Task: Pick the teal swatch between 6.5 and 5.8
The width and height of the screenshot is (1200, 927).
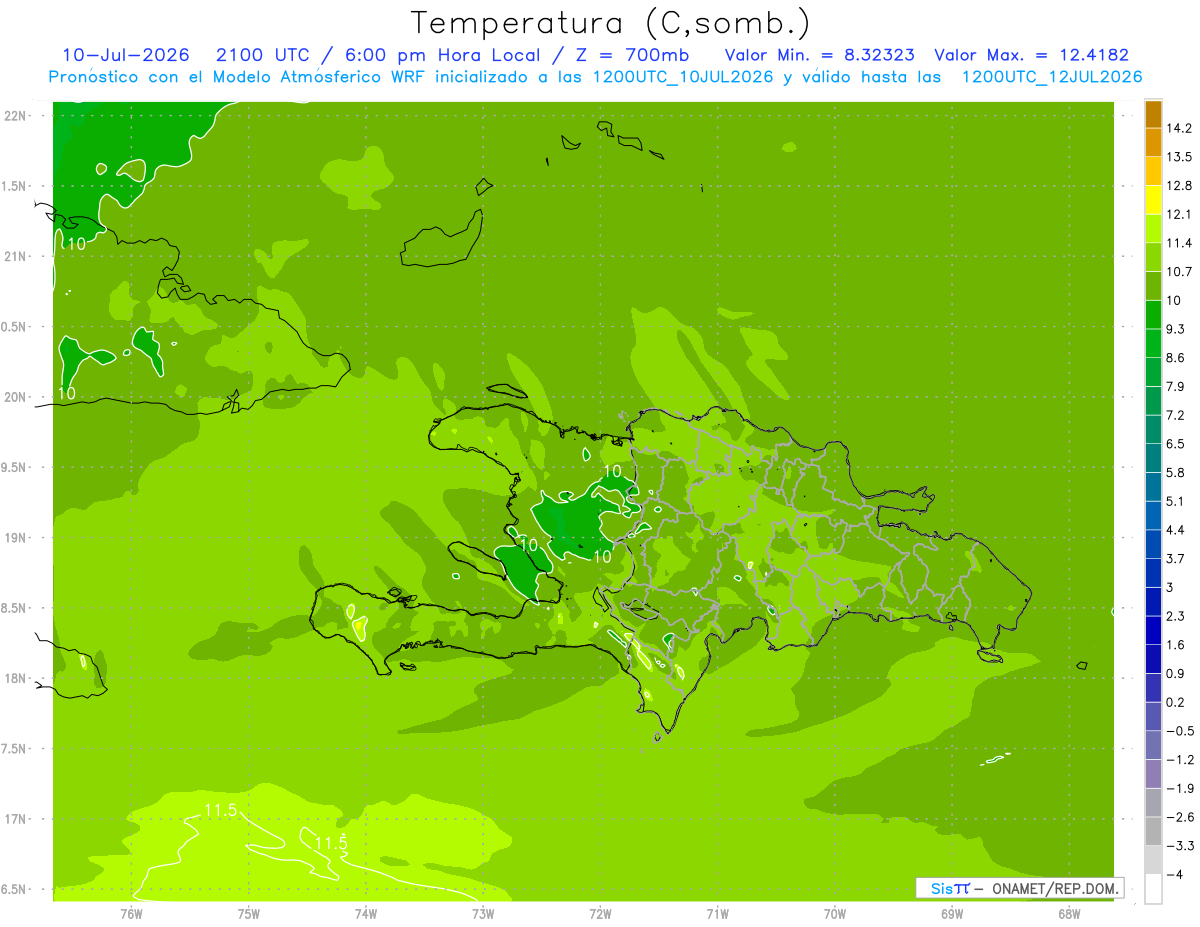Action: [1153, 458]
